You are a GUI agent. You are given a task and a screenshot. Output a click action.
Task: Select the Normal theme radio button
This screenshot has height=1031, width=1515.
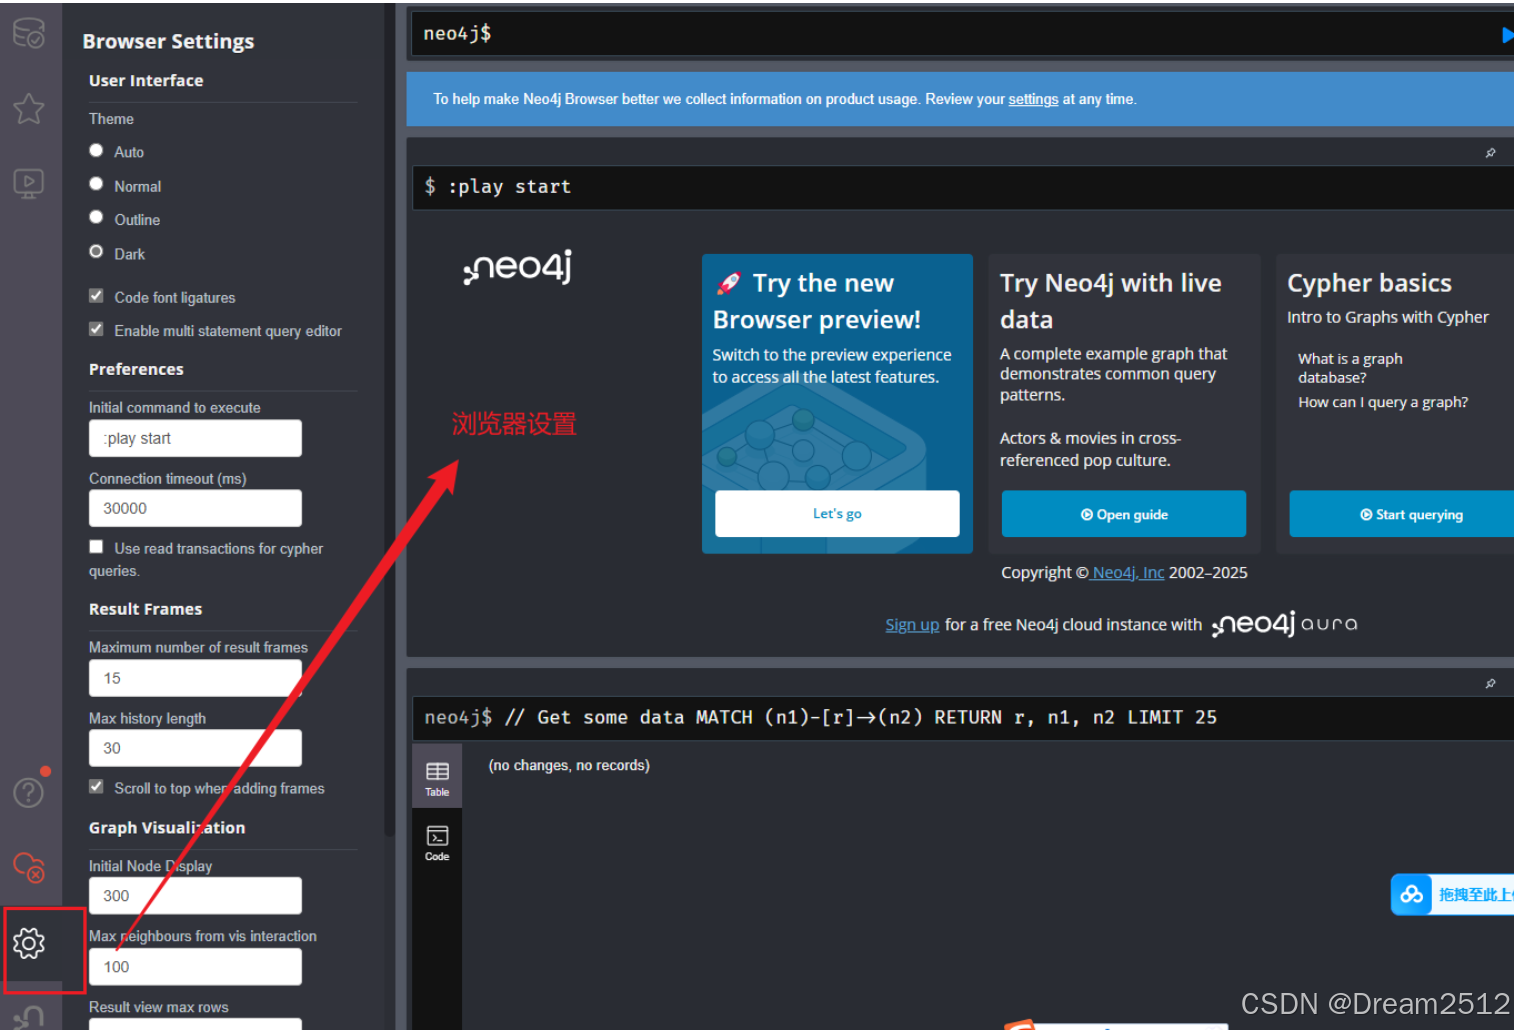pyautogui.click(x=96, y=184)
